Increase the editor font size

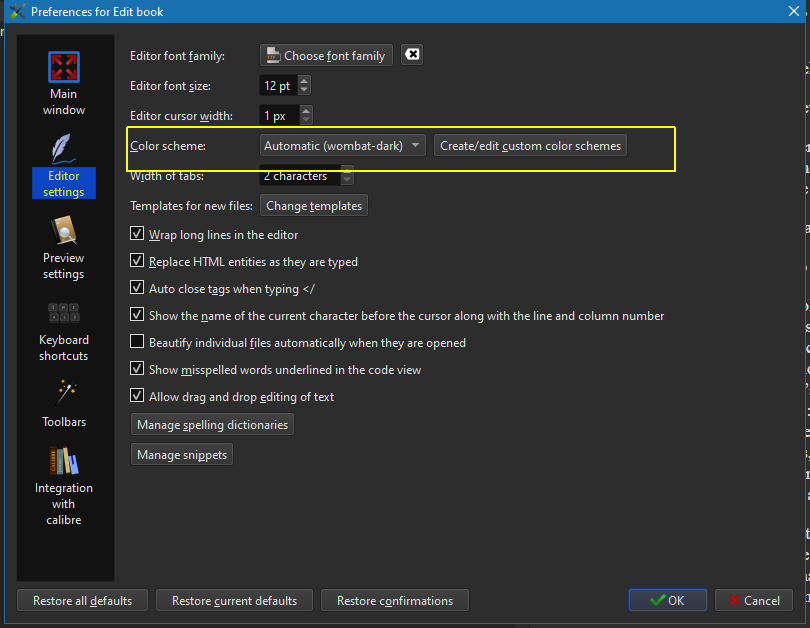tap(305, 81)
